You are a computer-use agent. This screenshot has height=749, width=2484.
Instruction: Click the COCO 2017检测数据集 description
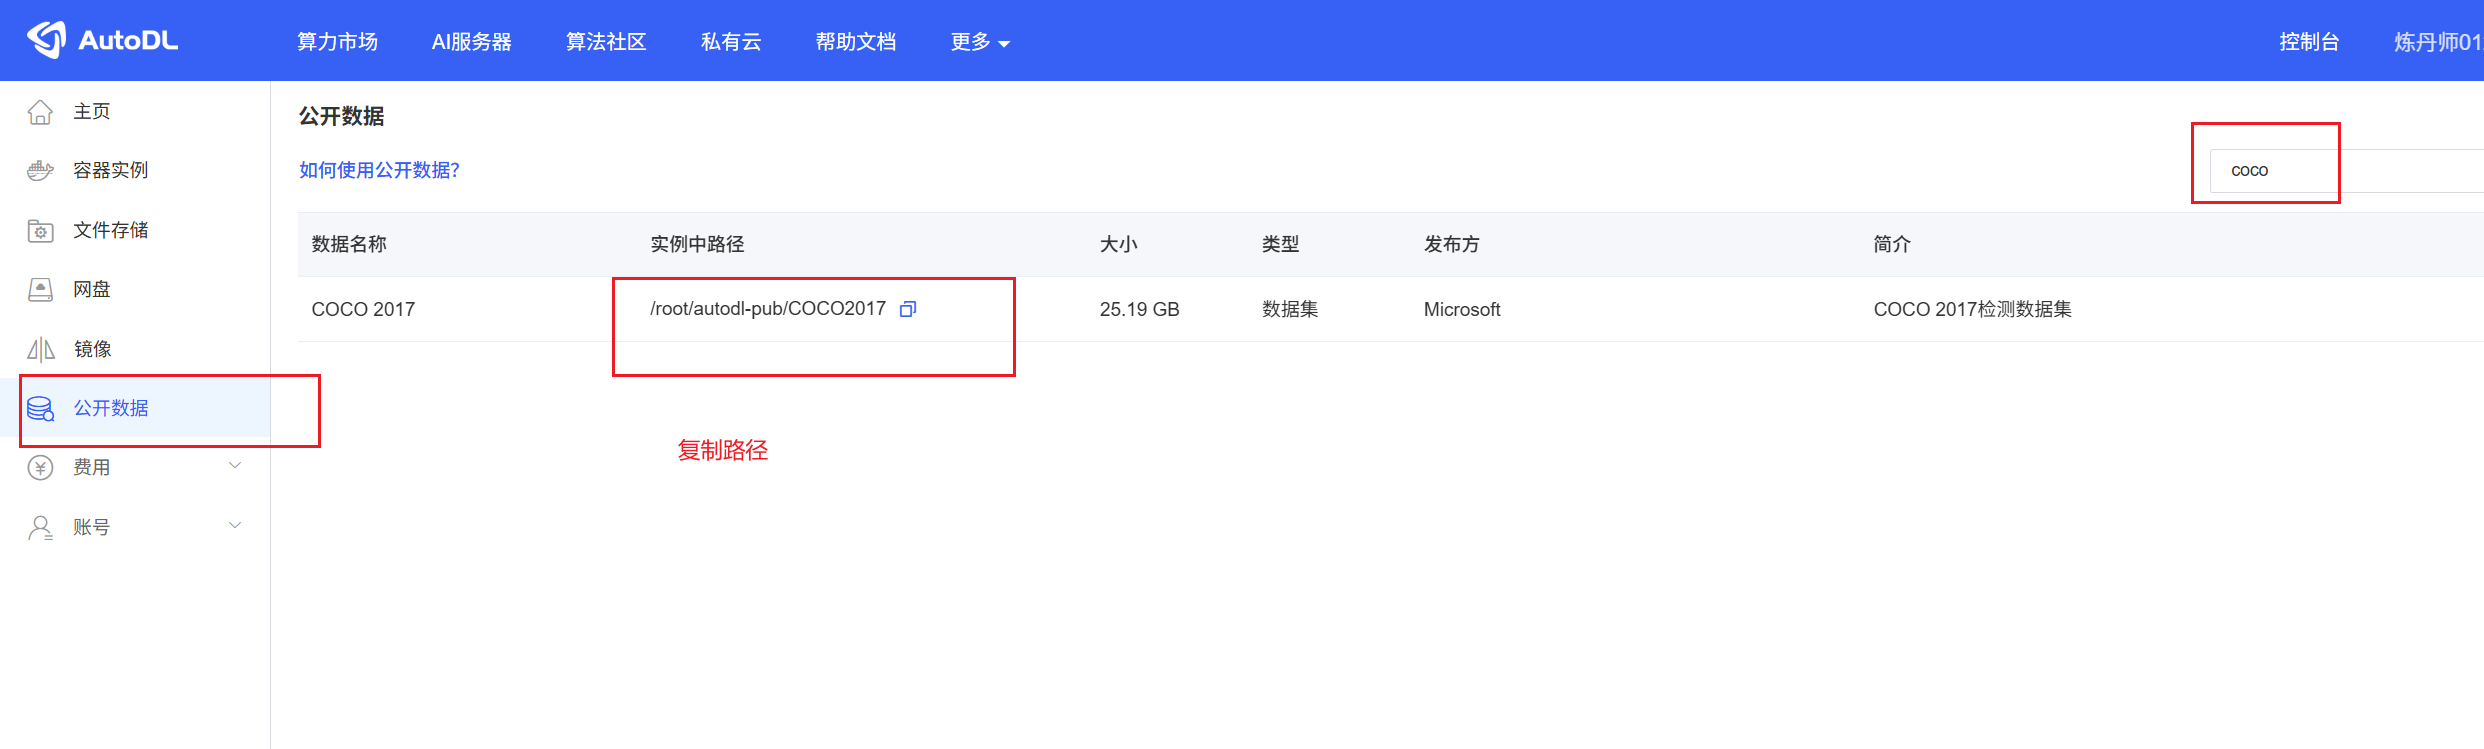[1973, 309]
